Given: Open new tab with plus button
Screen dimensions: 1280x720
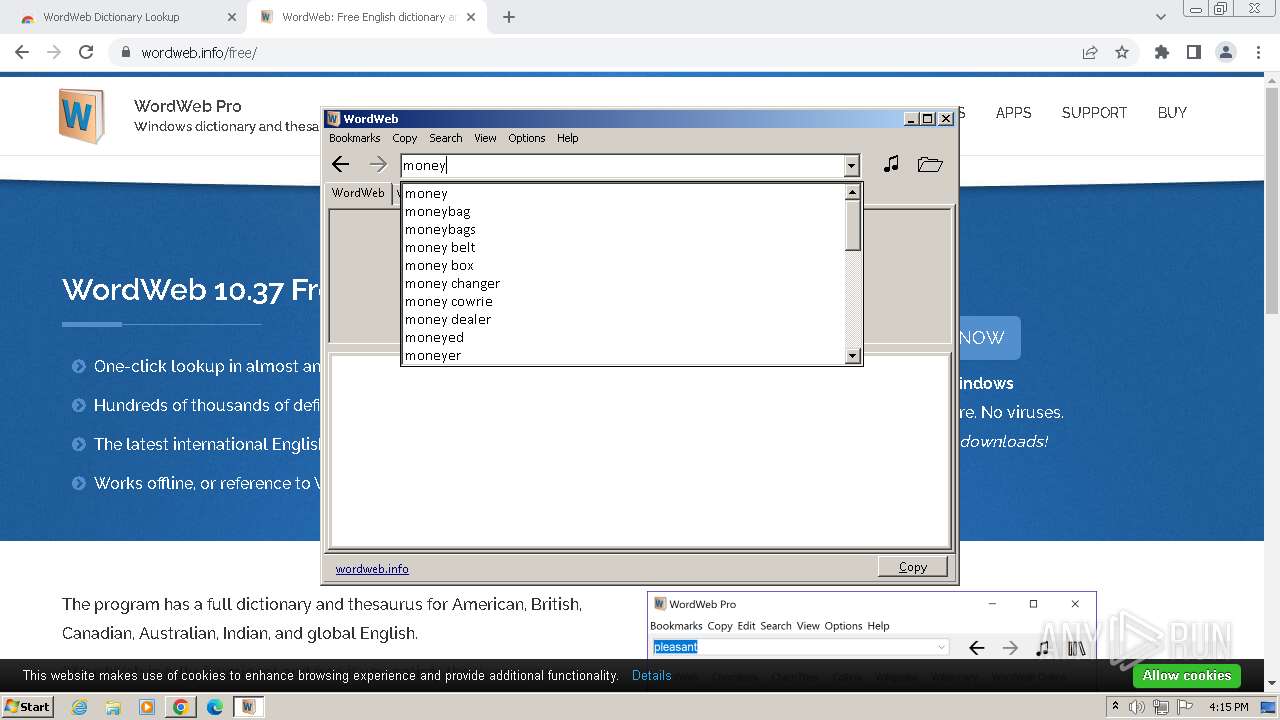Looking at the screenshot, I should (x=509, y=17).
